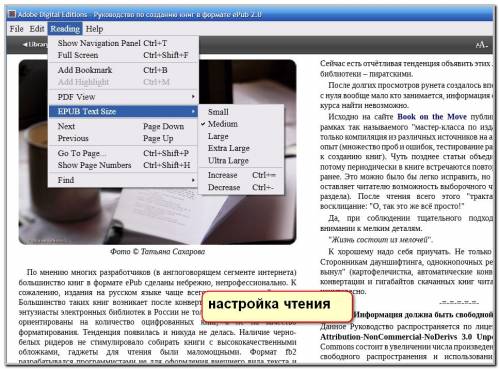Set text size to Small

click(241, 112)
